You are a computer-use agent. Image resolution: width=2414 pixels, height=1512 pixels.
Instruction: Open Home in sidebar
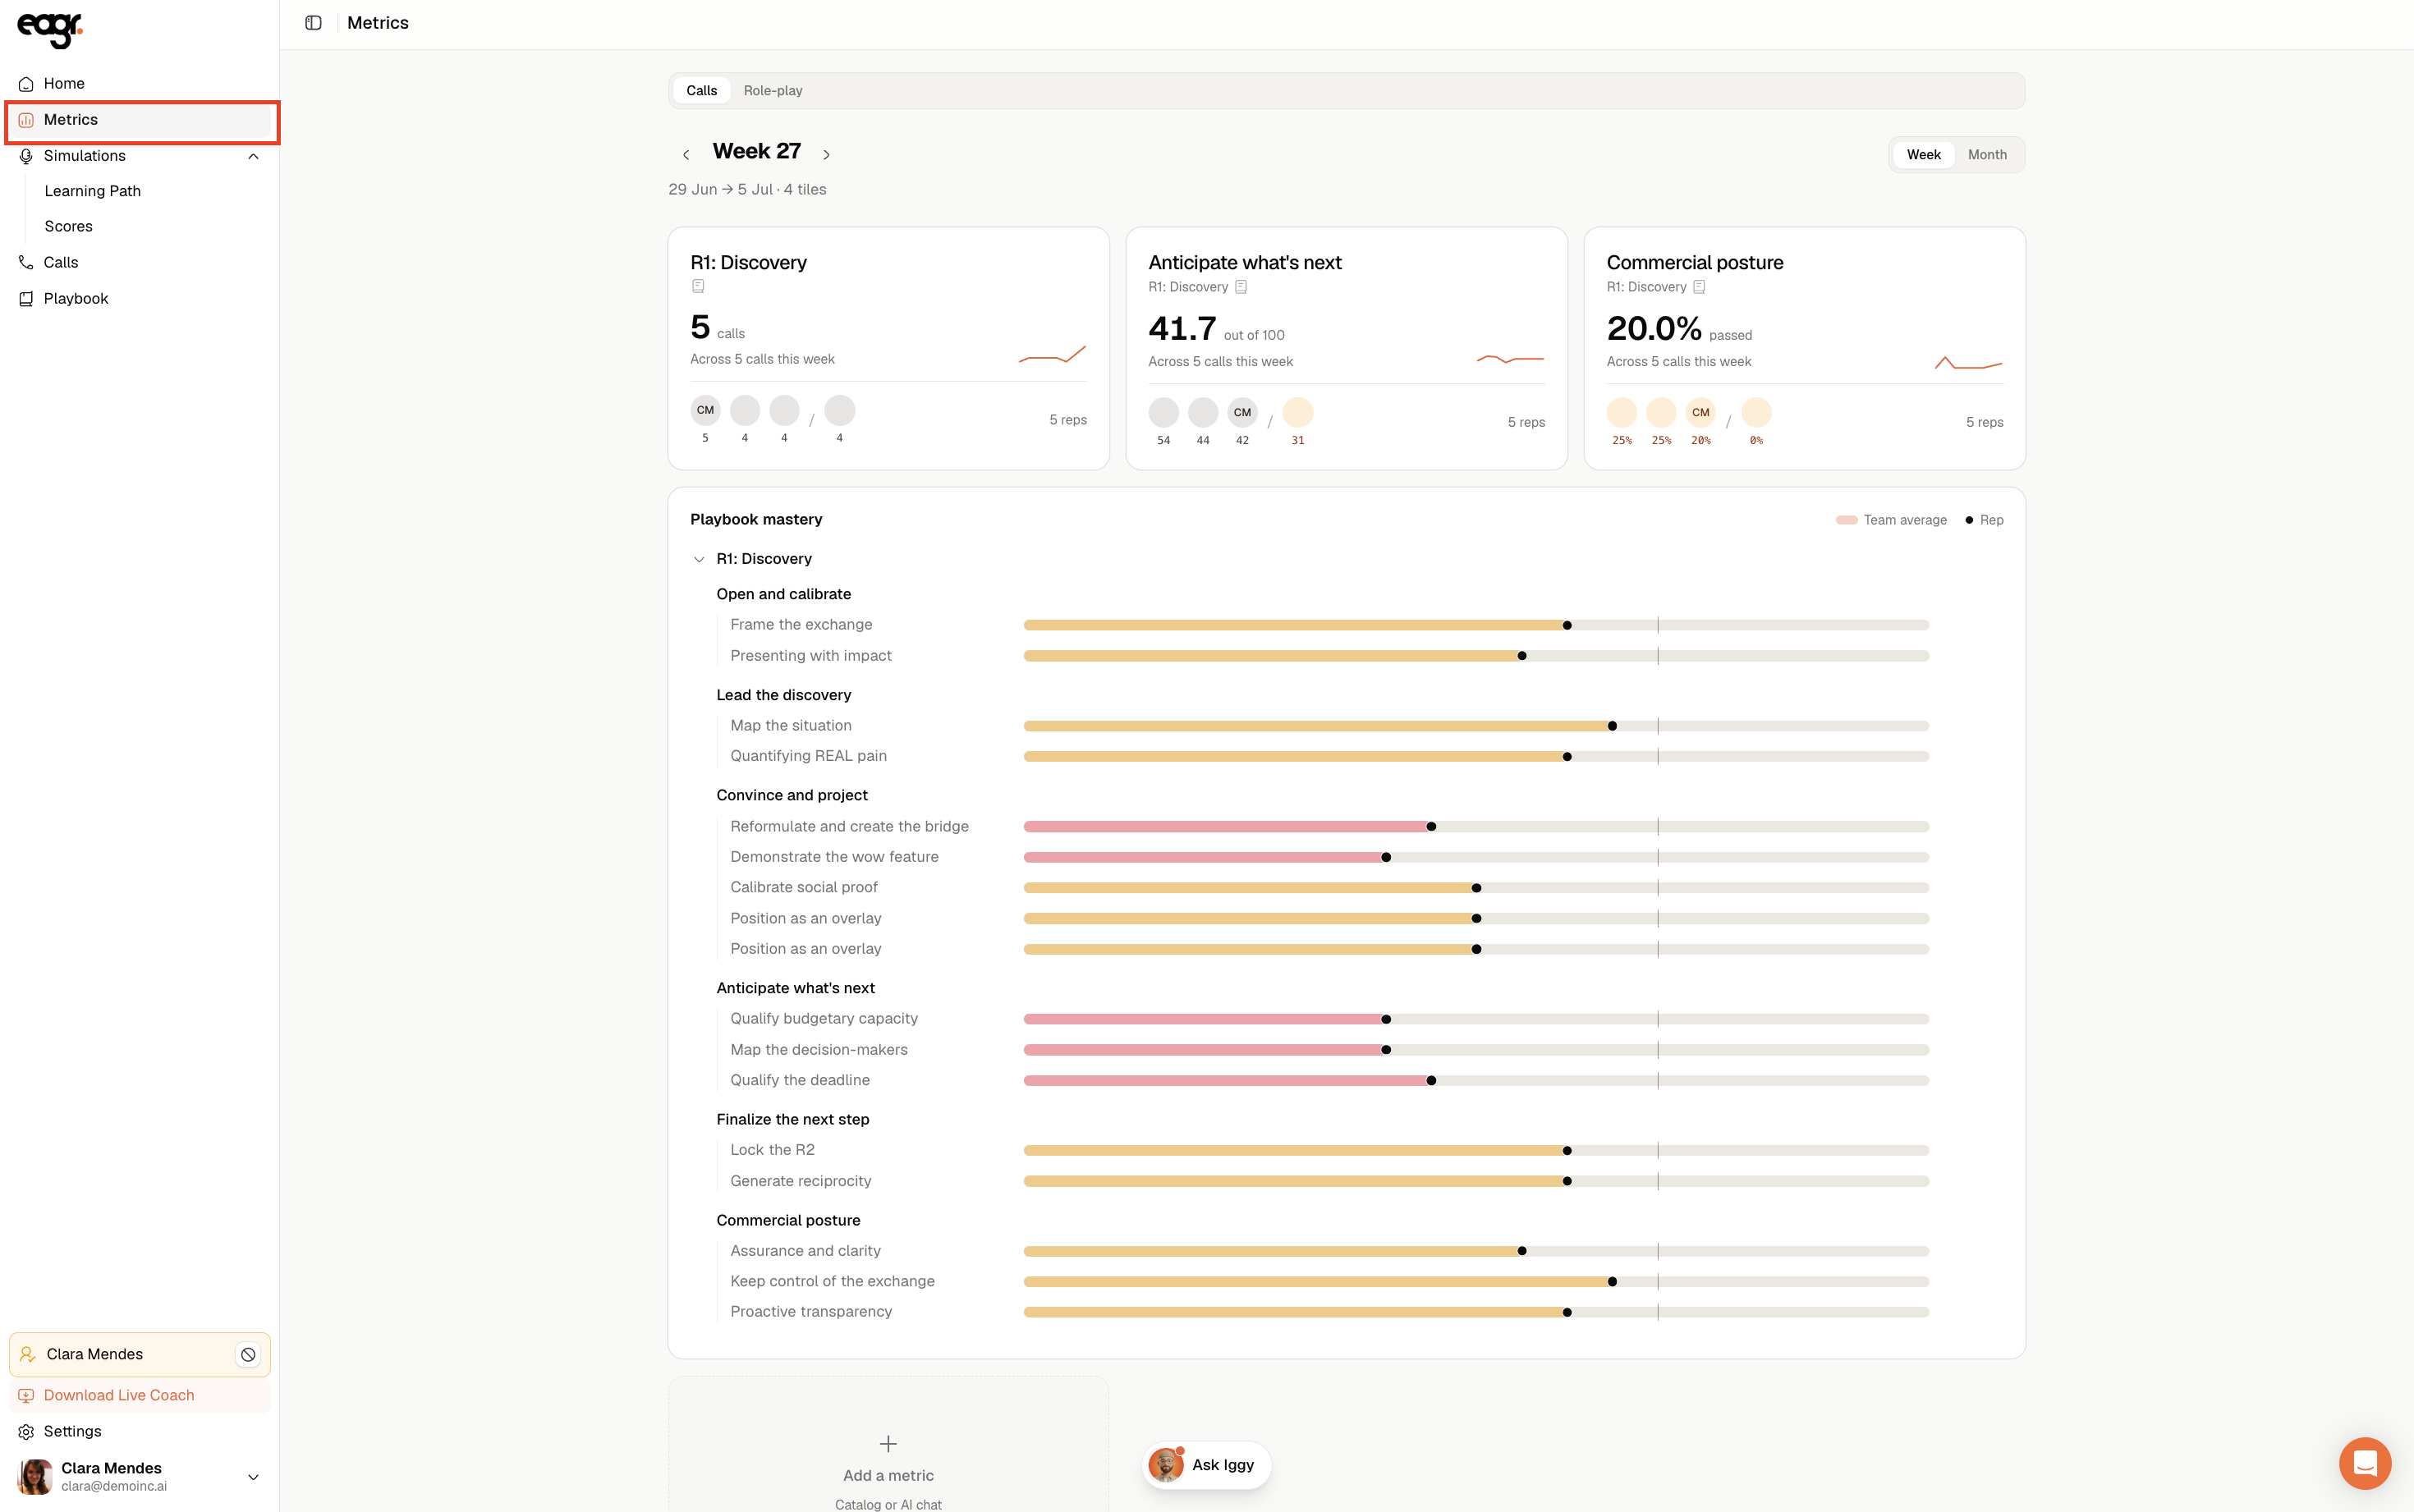140,84
